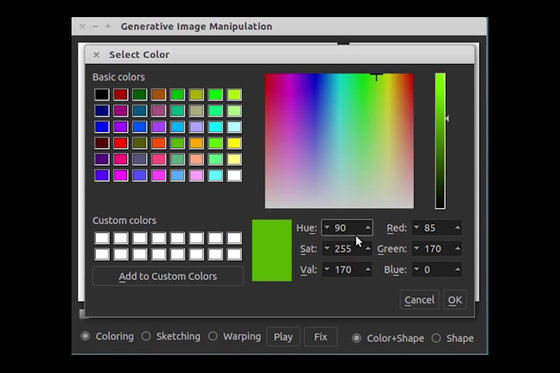
Task: Click the Val field showing 170
Action: (347, 269)
